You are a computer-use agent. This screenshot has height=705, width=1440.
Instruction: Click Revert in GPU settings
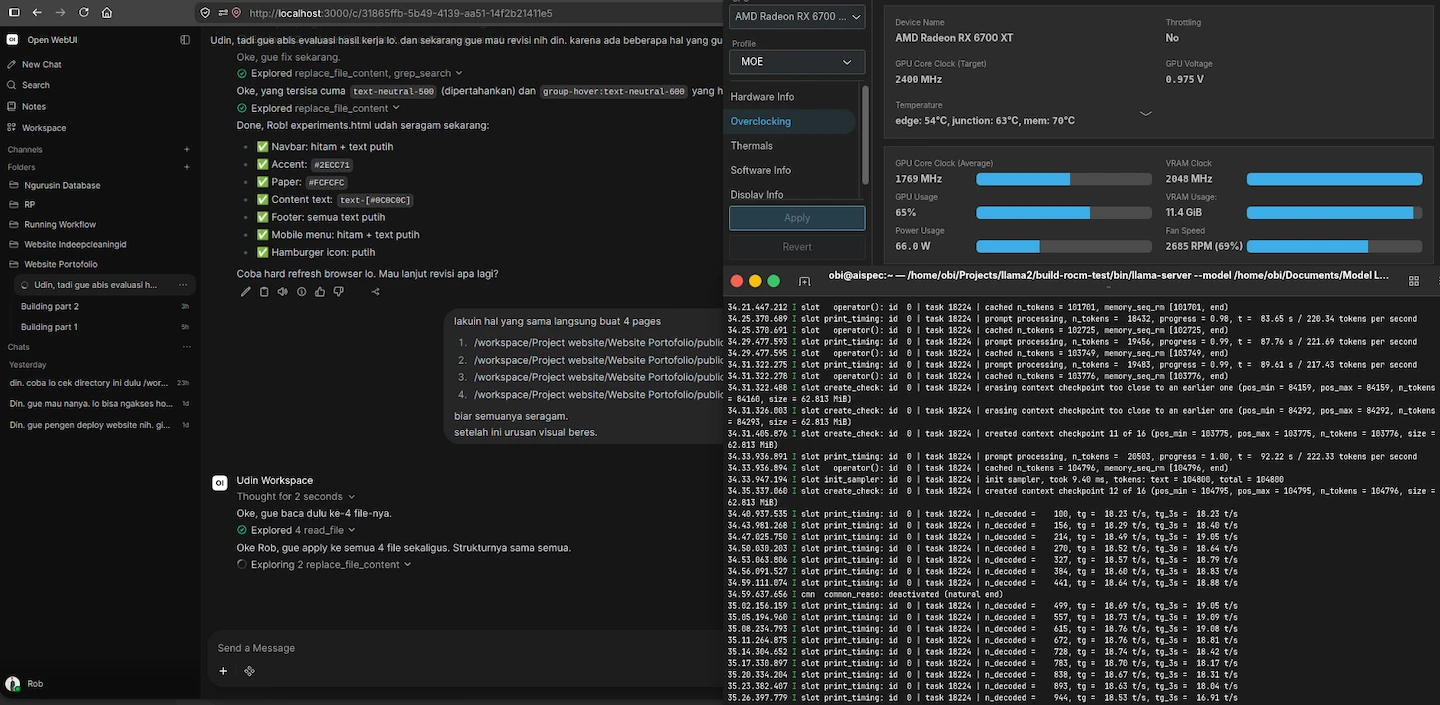pos(797,247)
